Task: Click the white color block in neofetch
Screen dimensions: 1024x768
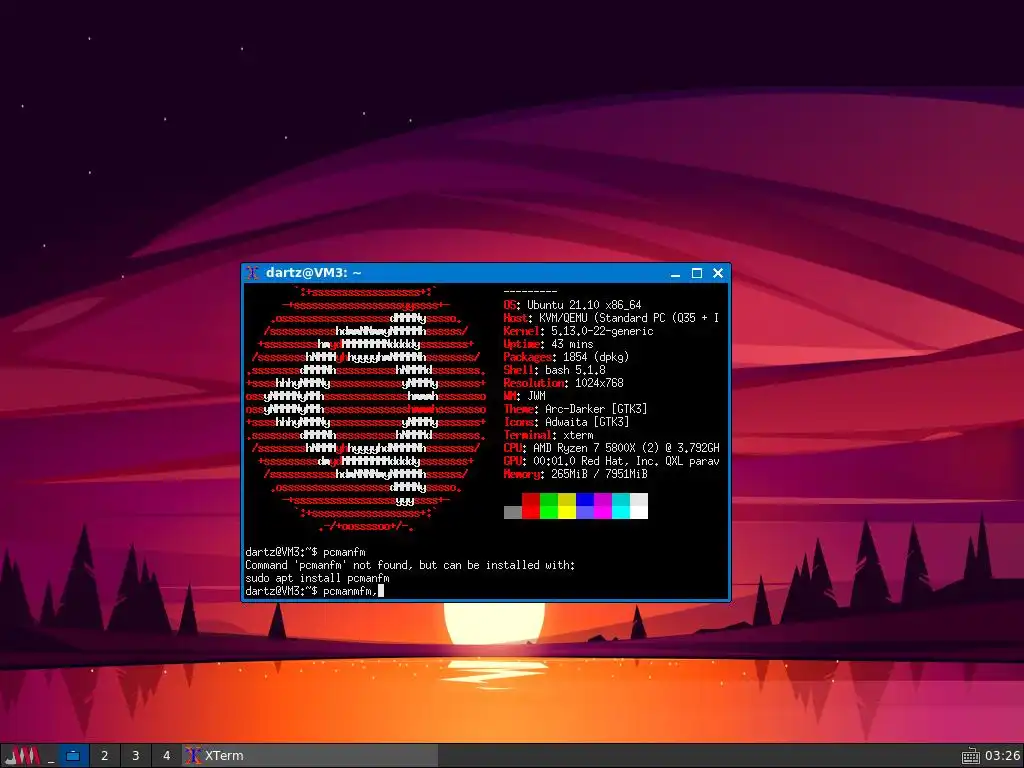Action: (639, 506)
